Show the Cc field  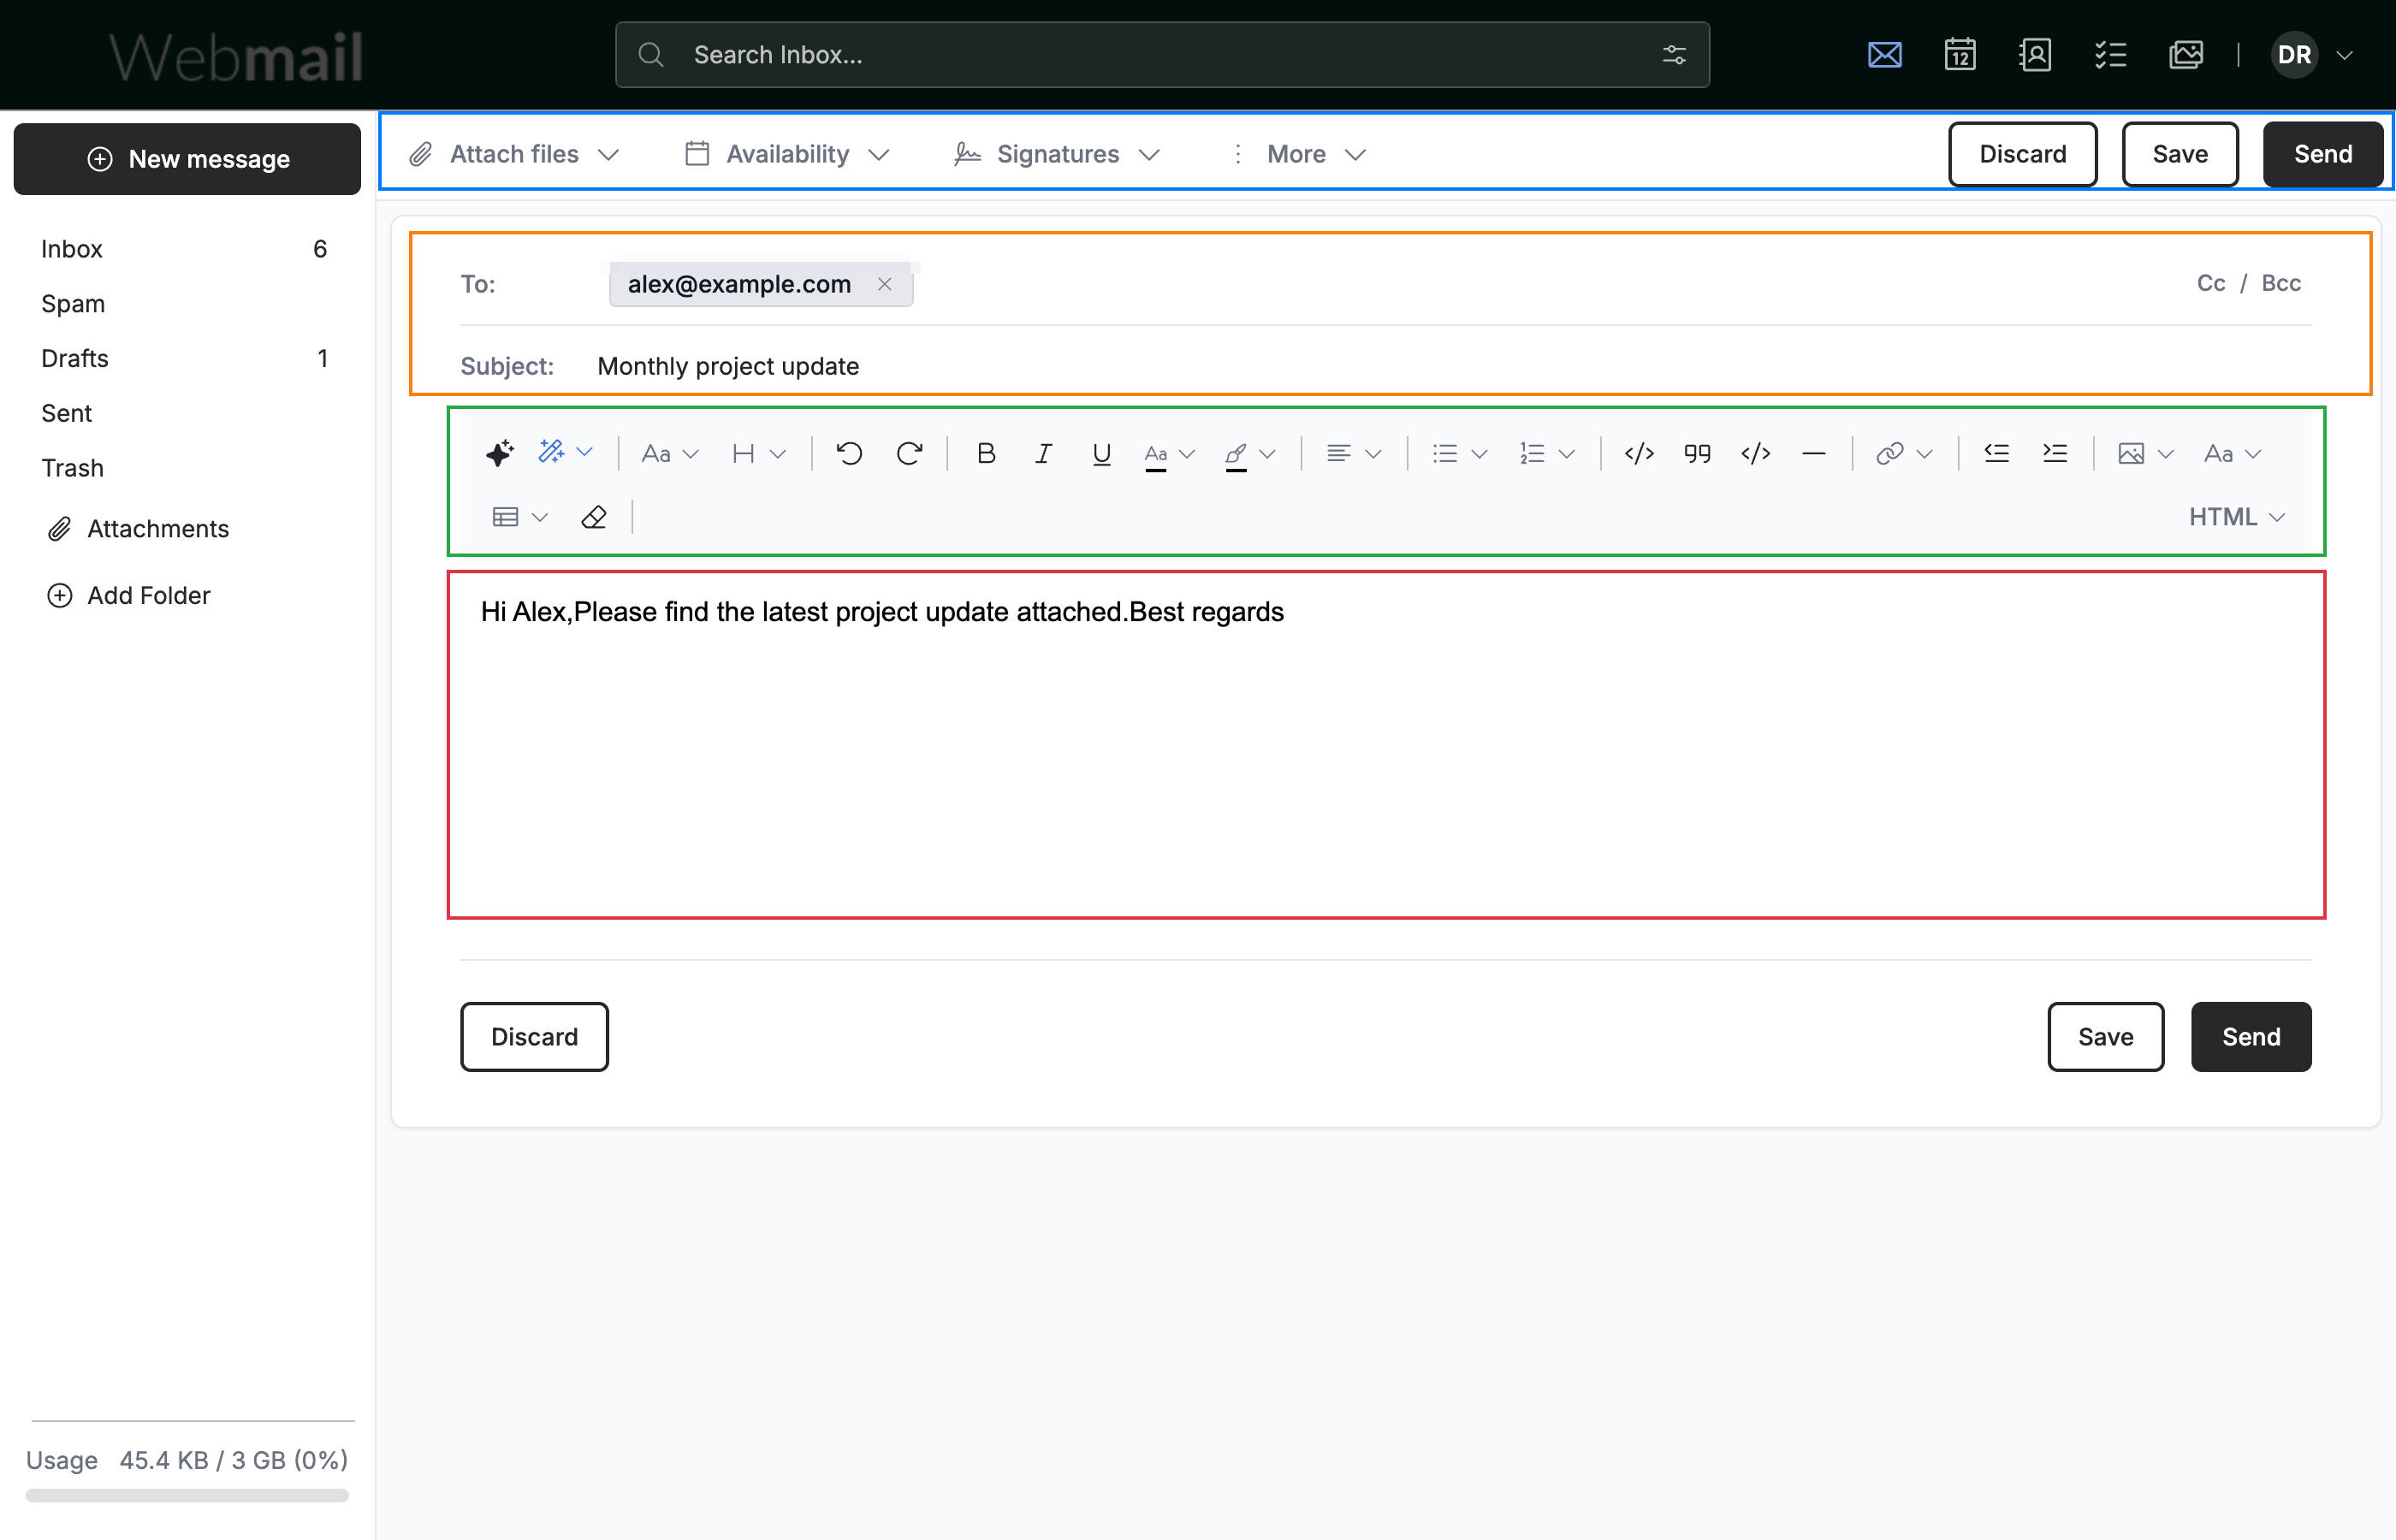point(2211,283)
